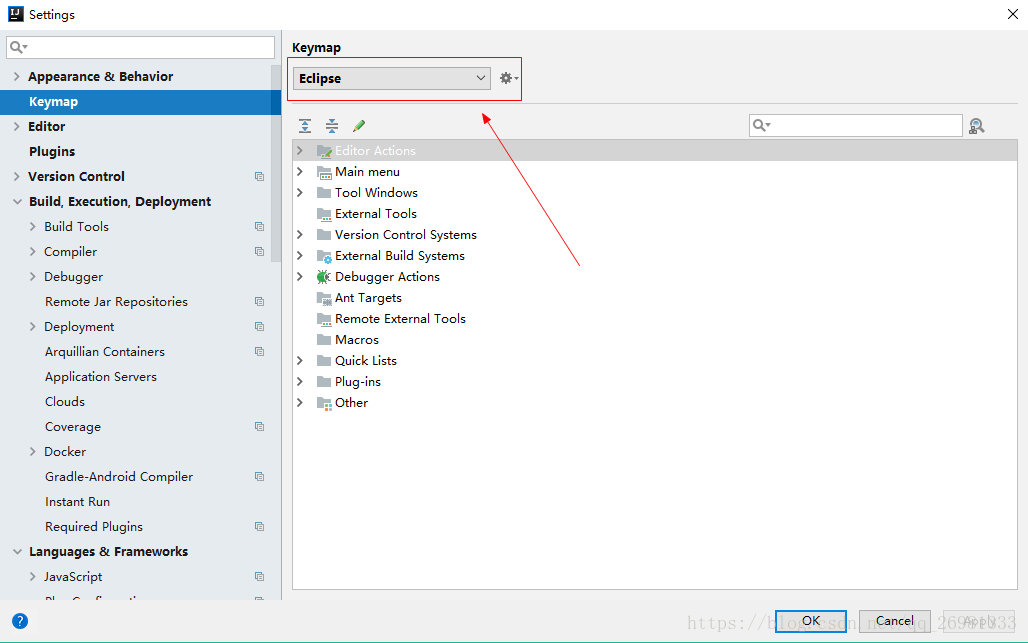The width and height of the screenshot is (1028, 643).
Task: Click project-level icon beside Compiler
Action: point(260,252)
